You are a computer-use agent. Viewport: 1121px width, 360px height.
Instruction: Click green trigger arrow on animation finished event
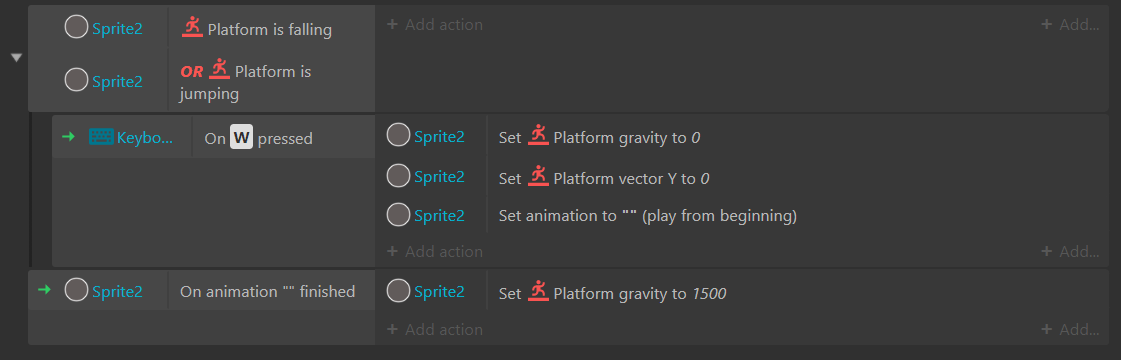click(x=44, y=290)
